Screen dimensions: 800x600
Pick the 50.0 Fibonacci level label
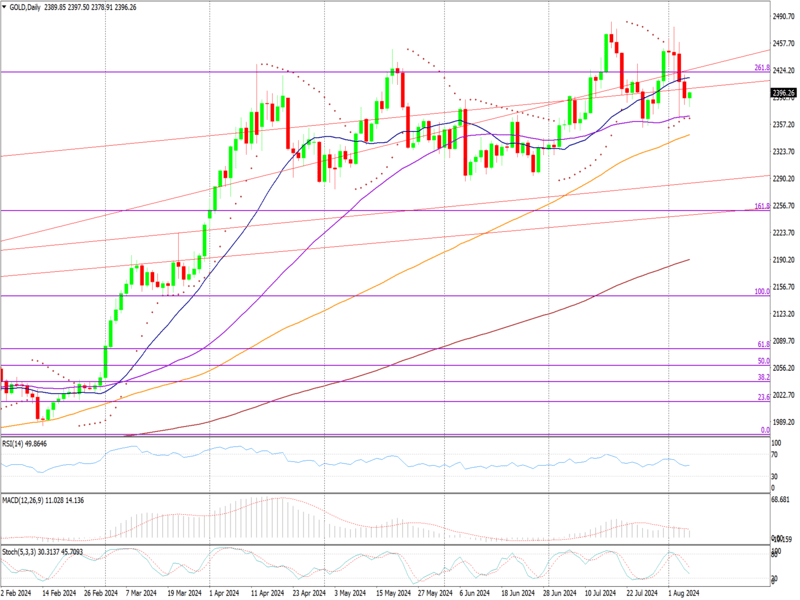[762, 361]
